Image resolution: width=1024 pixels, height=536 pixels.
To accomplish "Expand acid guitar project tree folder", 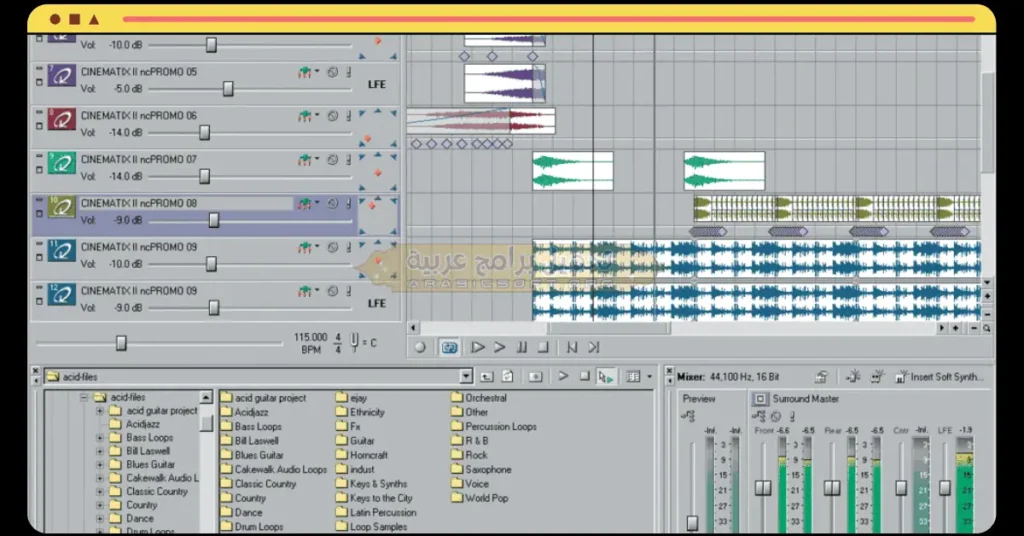I will click(x=100, y=411).
